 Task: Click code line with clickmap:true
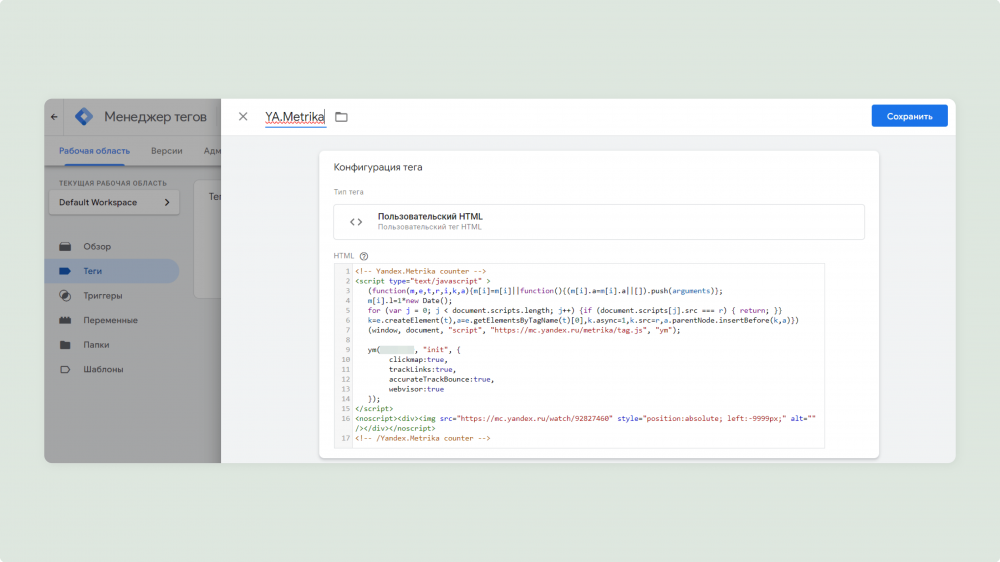coord(418,360)
